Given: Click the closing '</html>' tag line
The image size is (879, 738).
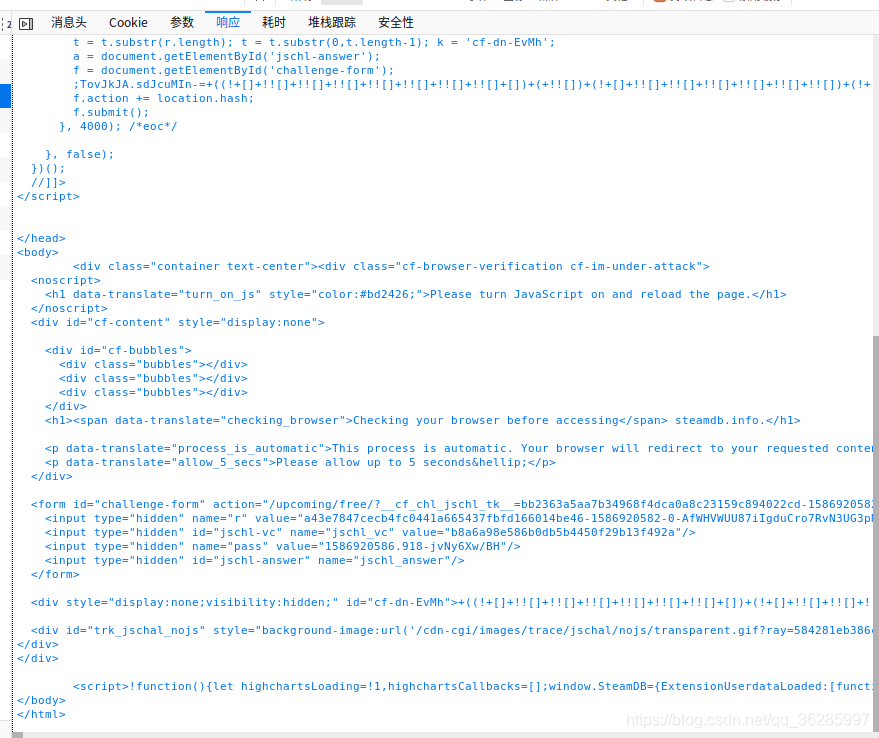Looking at the screenshot, I should click(x=41, y=716).
